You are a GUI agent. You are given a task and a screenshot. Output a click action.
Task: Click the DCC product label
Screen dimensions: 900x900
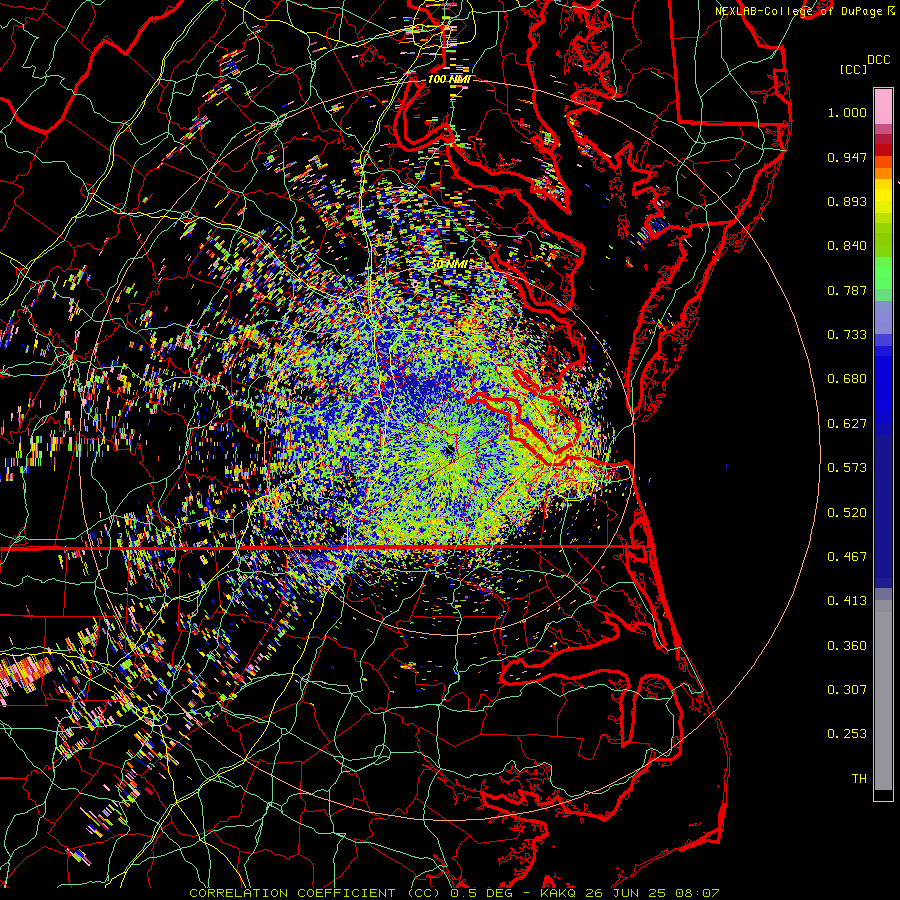click(x=878, y=60)
